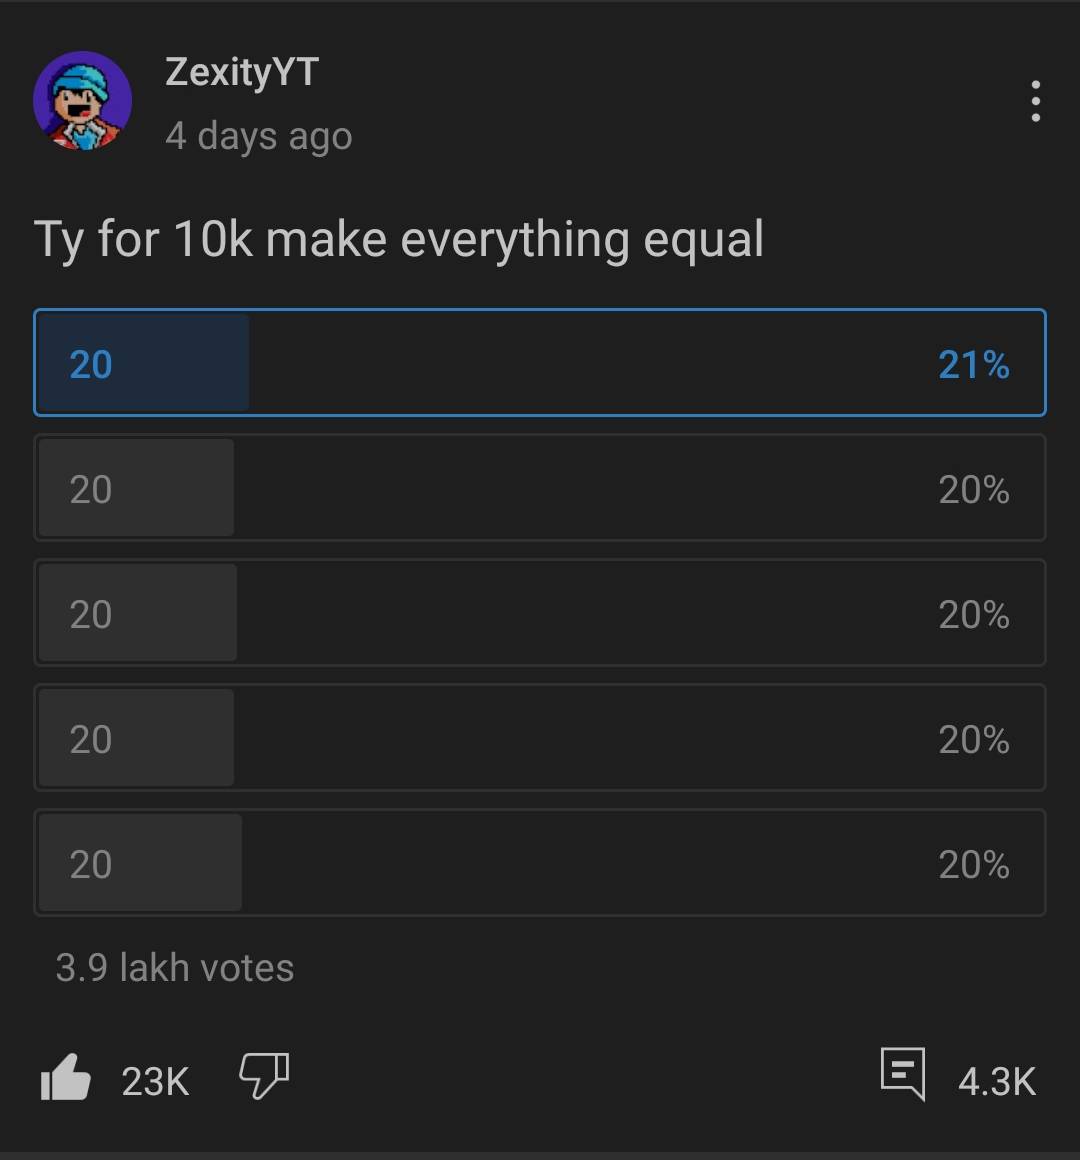Vote for the second poll option
1080x1160 pixels.
[540, 488]
